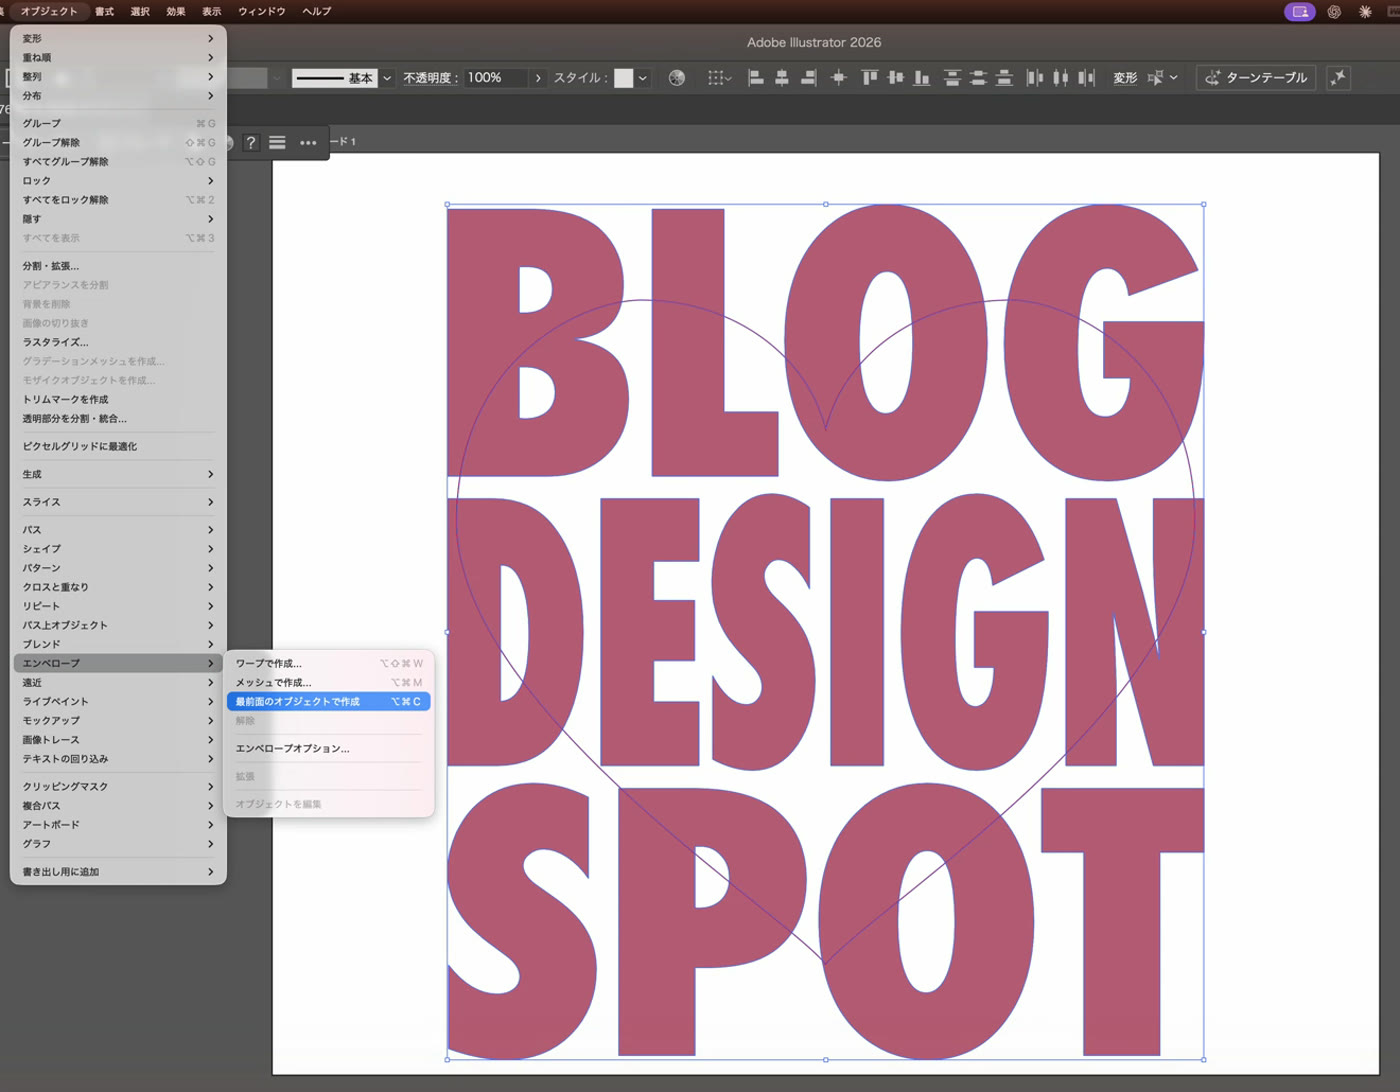Screen dimensions: 1400x1092
Task: Click the recolor artwork wheel icon
Action: (x=677, y=77)
